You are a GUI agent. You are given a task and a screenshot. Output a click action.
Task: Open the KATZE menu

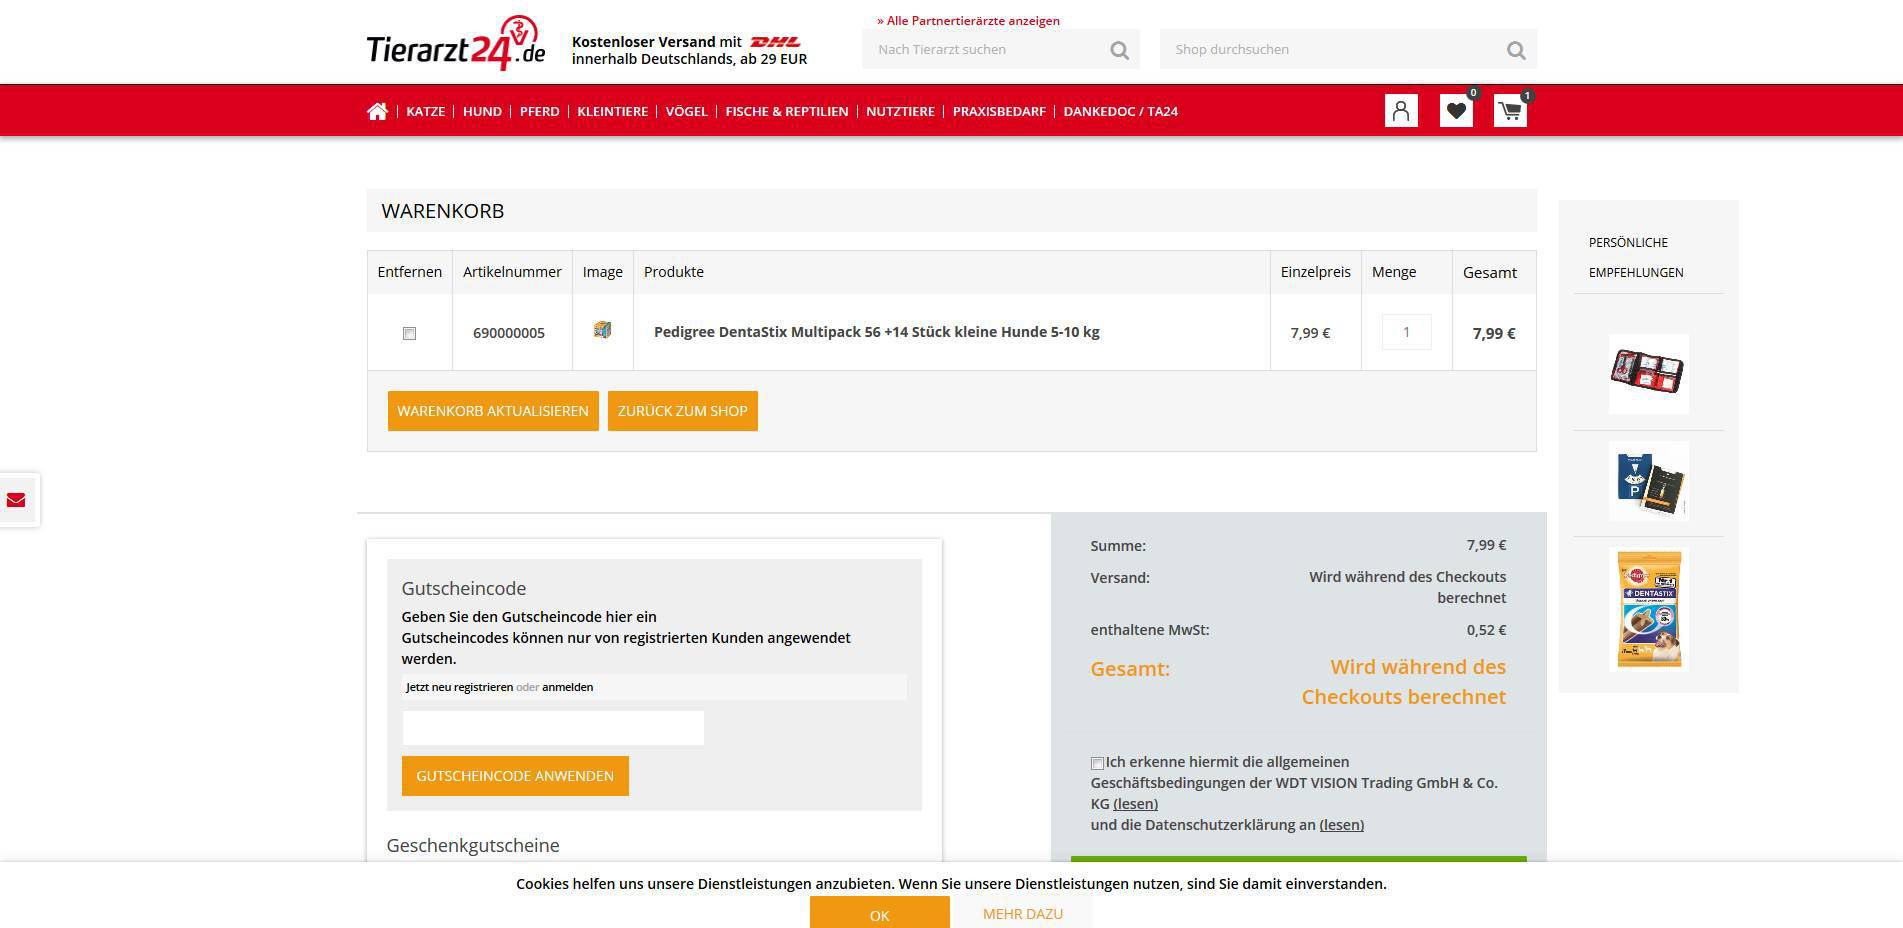click(425, 111)
